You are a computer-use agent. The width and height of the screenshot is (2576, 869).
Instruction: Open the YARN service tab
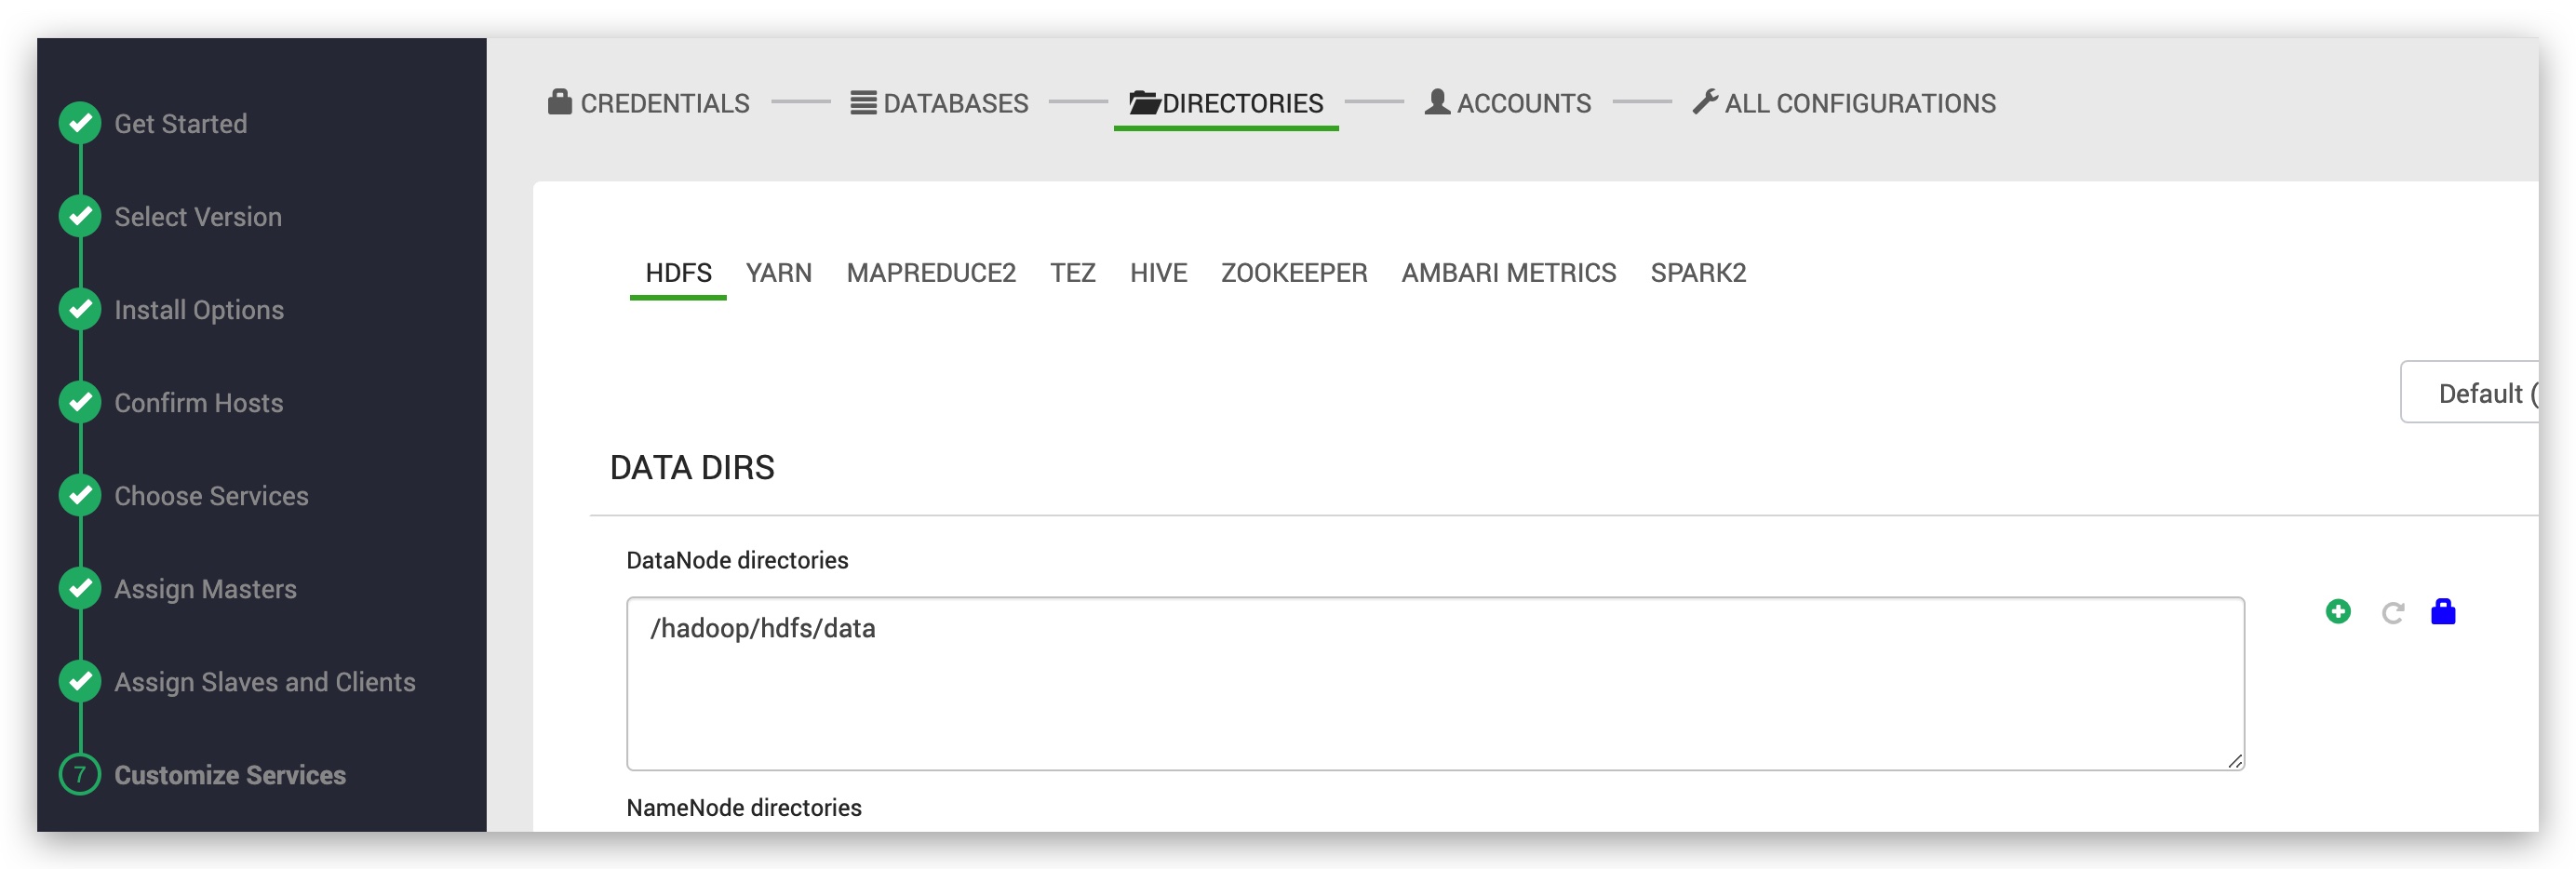pyautogui.click(x=778, y=273)
